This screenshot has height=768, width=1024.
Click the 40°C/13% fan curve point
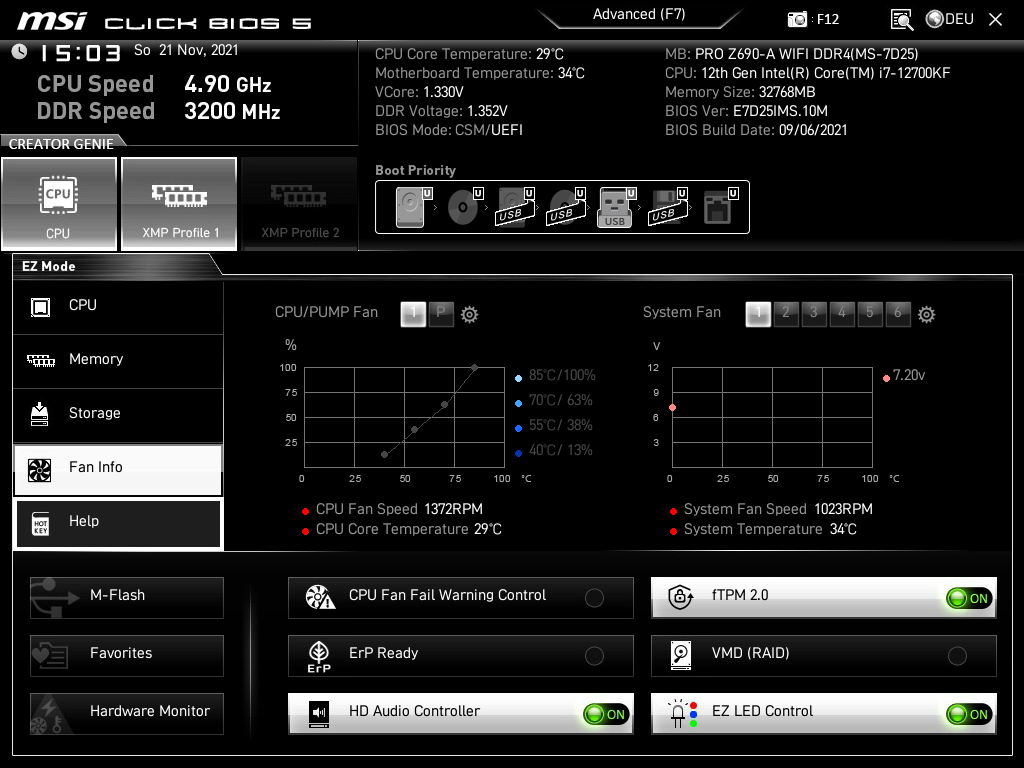pos(385,454)
